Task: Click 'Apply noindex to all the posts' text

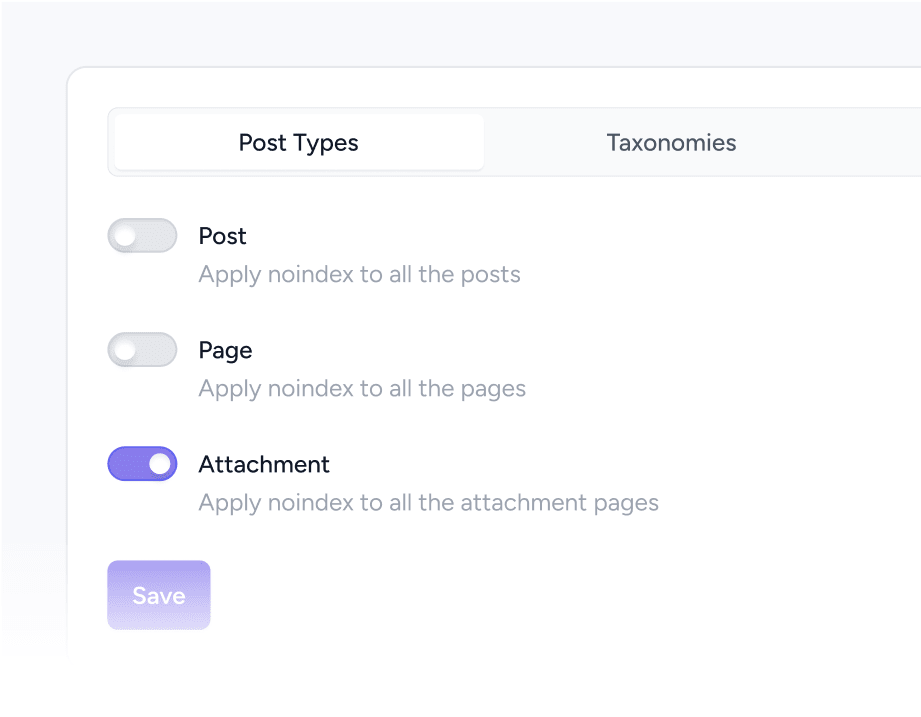Action: point(359,274)
